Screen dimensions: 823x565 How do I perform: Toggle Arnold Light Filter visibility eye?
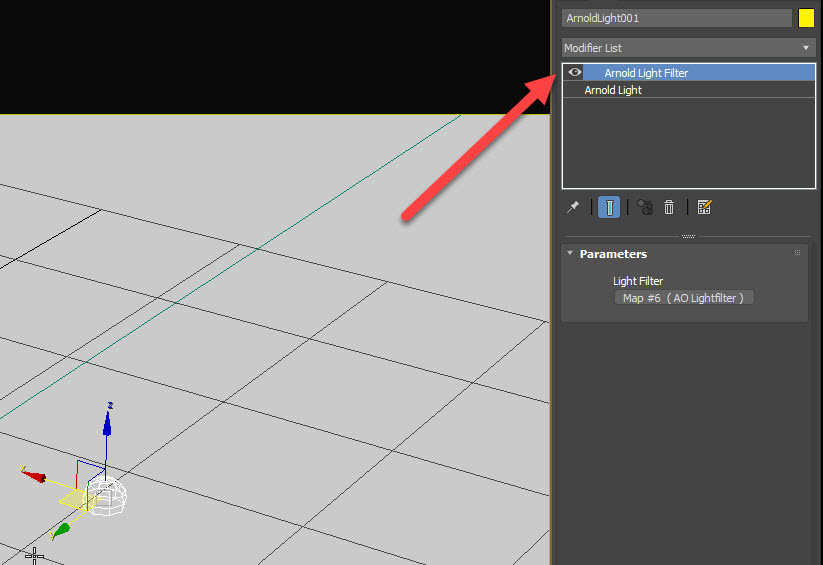coord(575,72)
